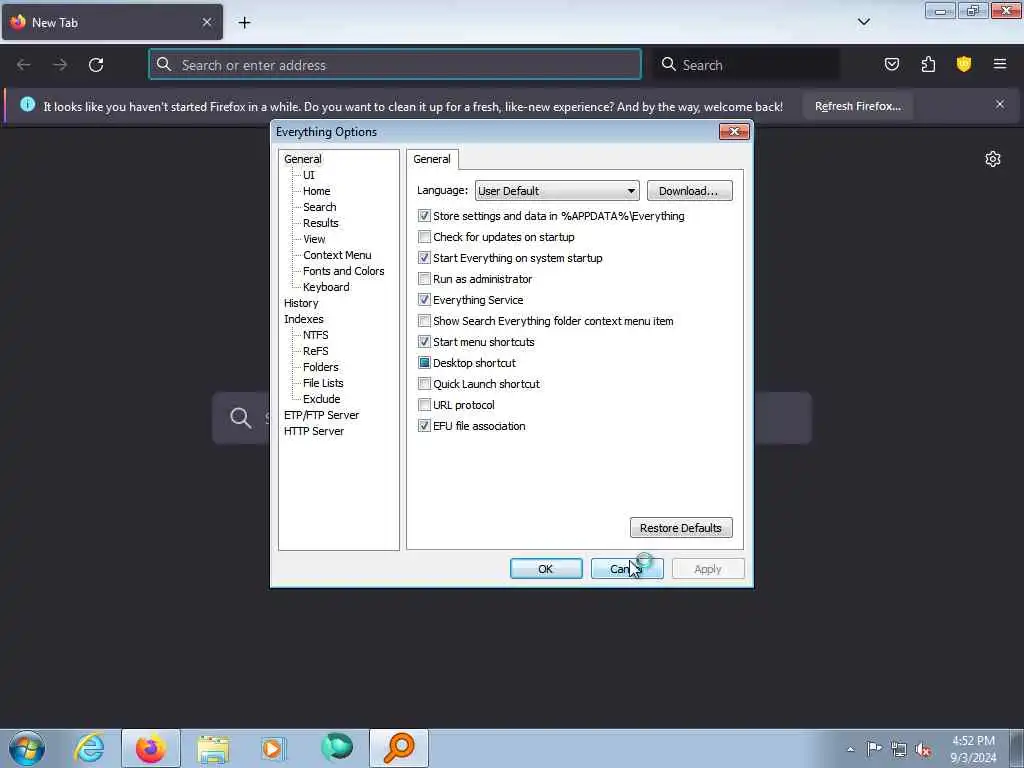Toggle the Everything Service checkbox
1024x768 pixels.
pyautogui.click(x=424, y=300)
